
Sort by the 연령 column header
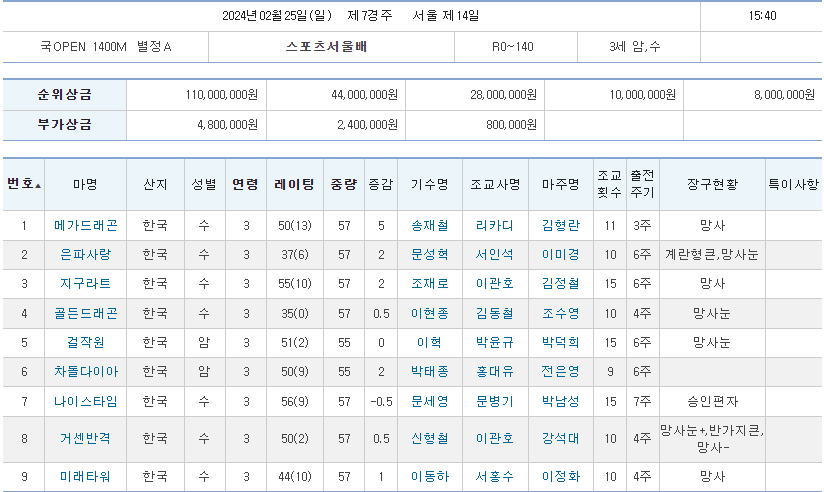(x=245, y=184)
